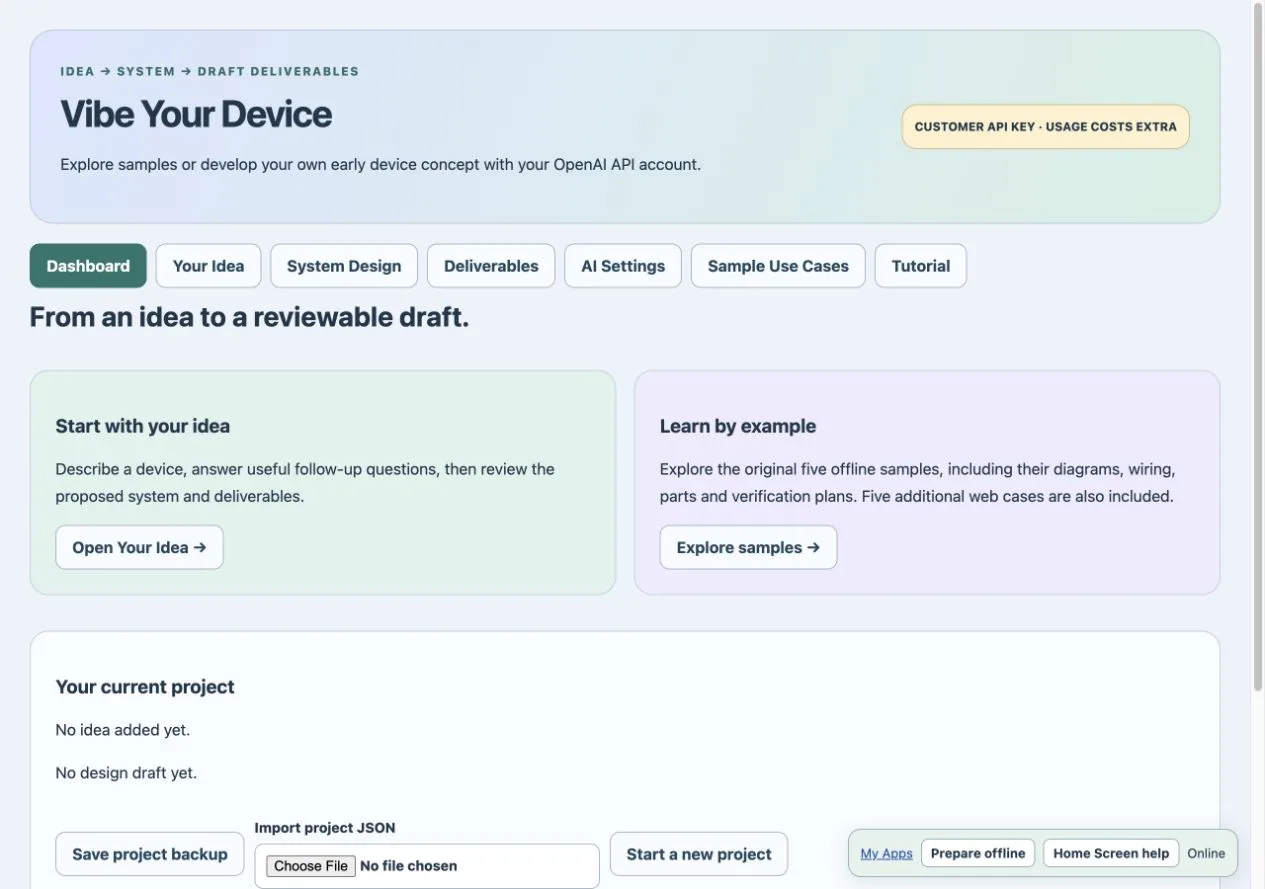The height and width of the screenshot is (889, 1265).
Task: Click the 'Import project JSON' label
Action: [x=325, y=828]
